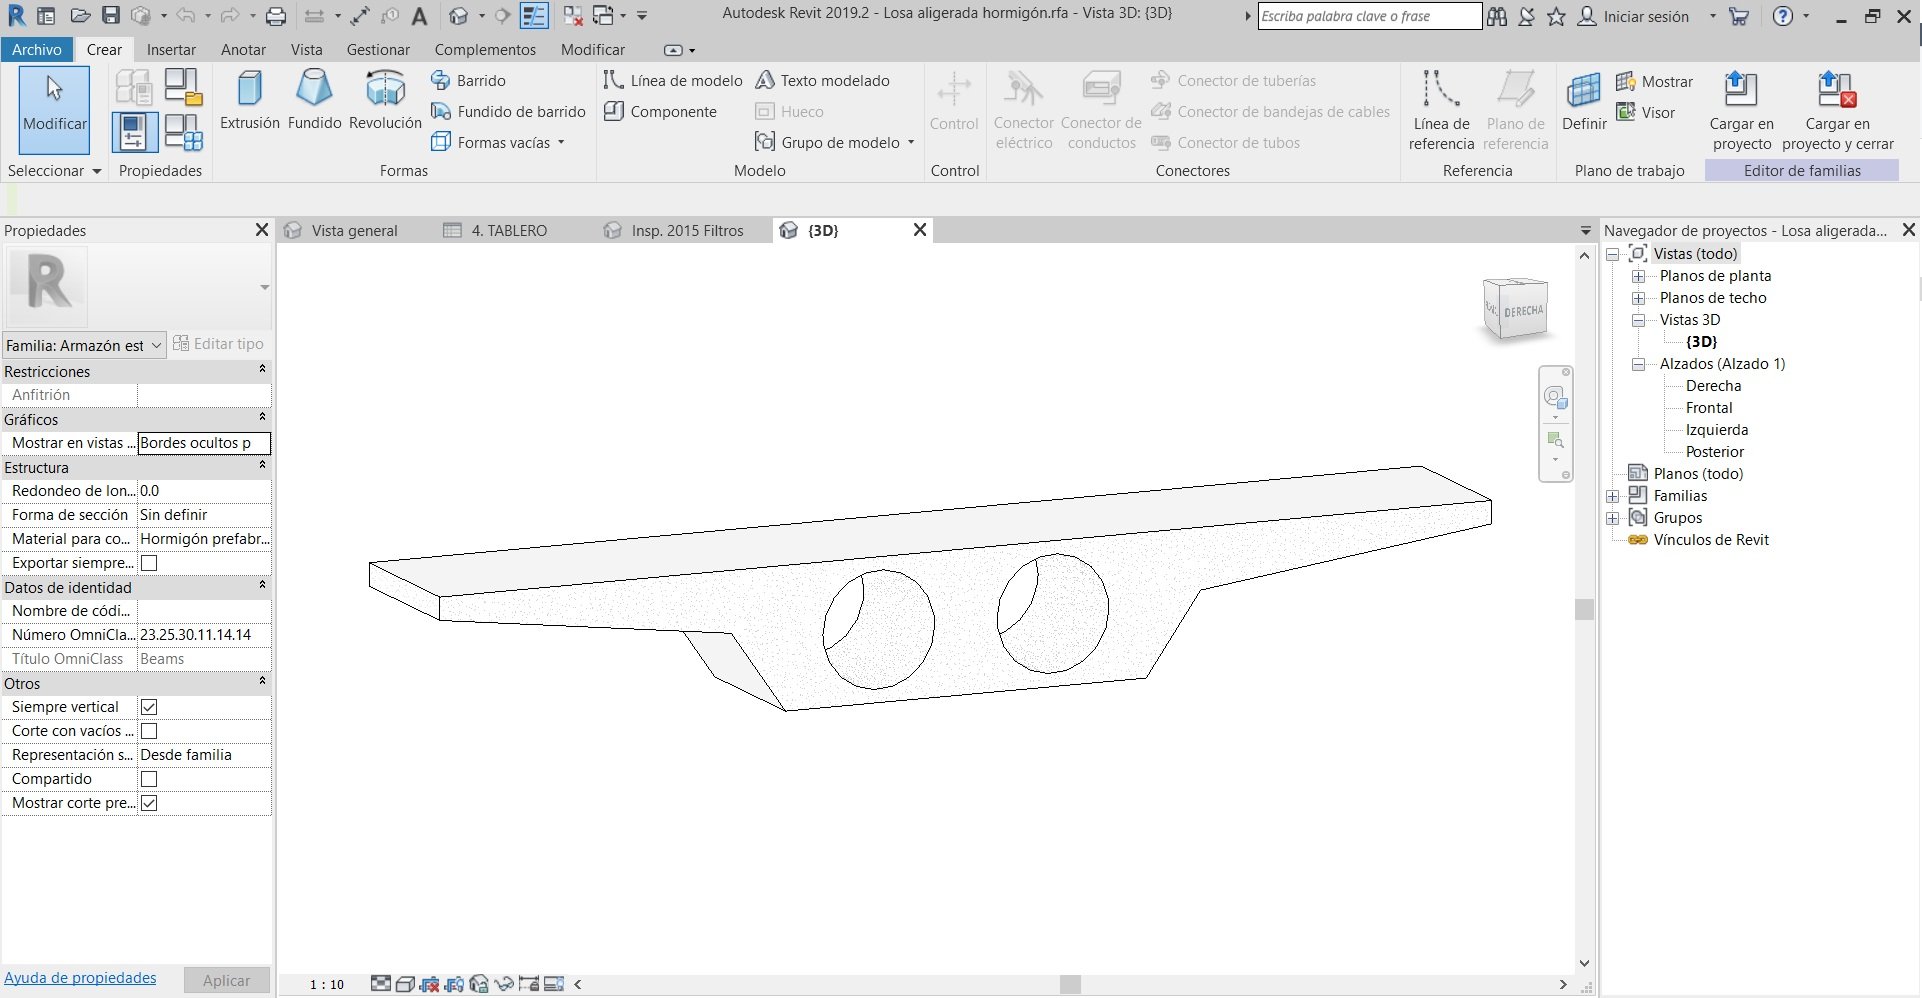Click the ViewCube DERECHA face
This screenshot has width=1922, height=998.
1523,311
